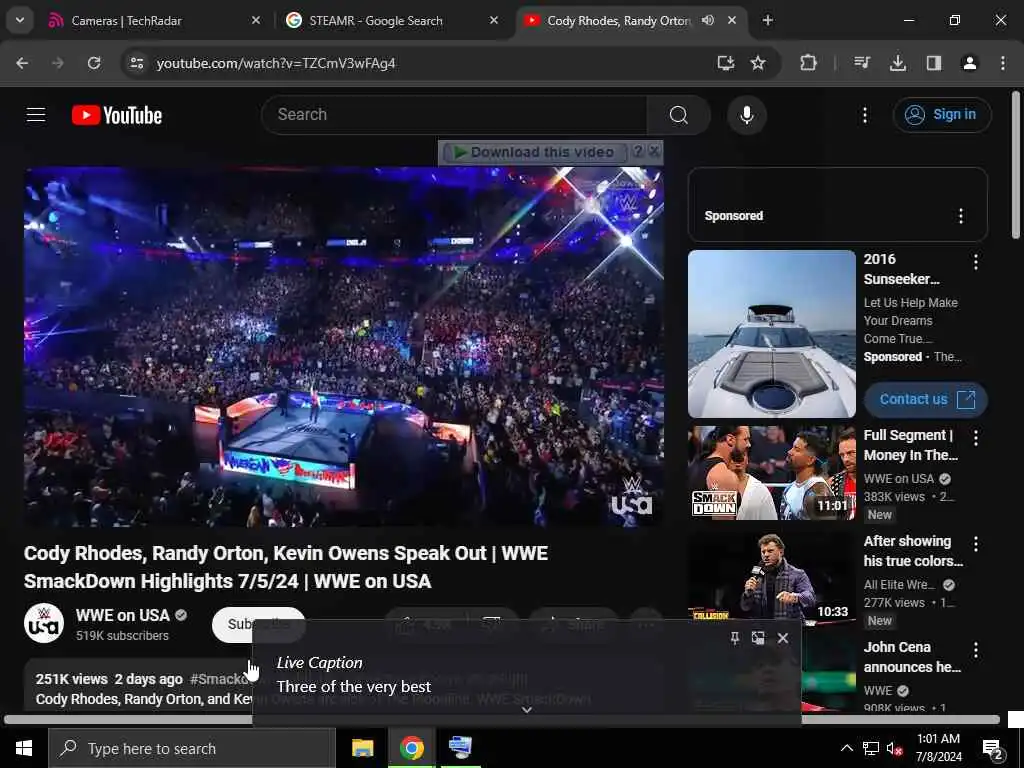This screenshot has height=768, width=1024.
Task: Toggle the browser side panel
Action: click(x=934, y=63)
